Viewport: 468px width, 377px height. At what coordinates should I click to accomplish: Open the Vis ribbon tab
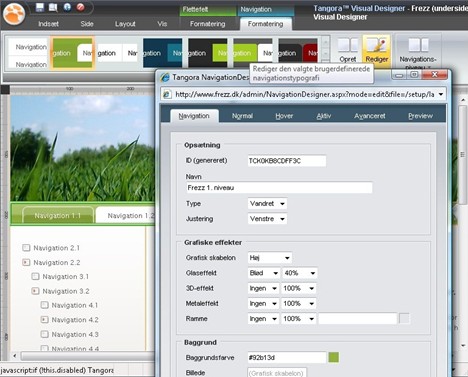(x=162, y=24)
